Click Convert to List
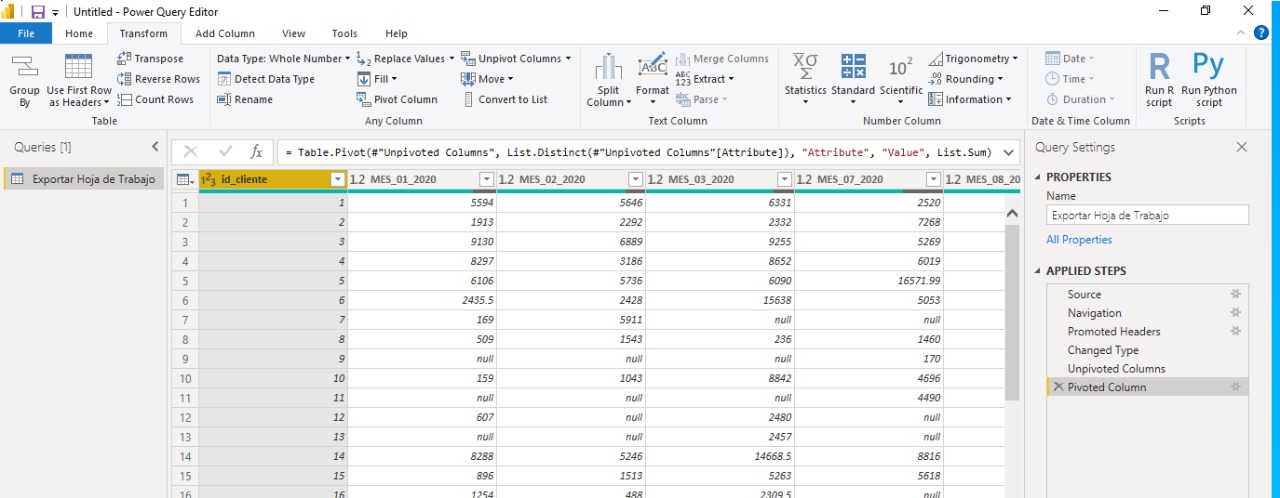1280x498 pixels. pyautogui.click(x=504, y=99)
